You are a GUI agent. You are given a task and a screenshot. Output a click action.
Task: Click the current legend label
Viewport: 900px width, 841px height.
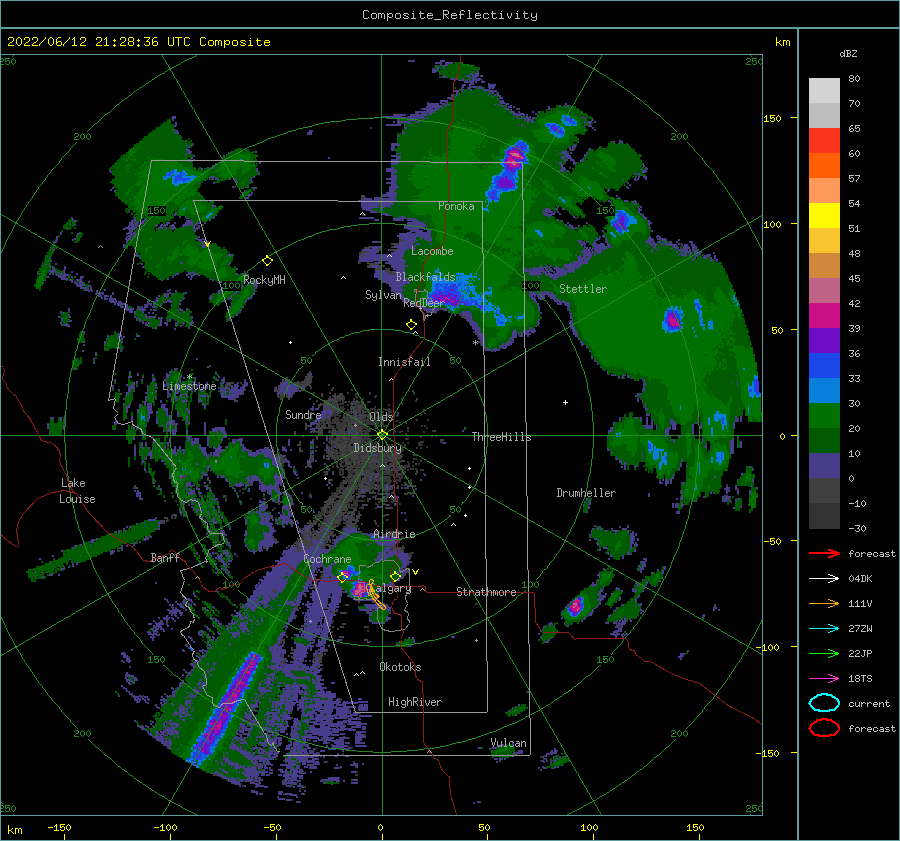869,703
